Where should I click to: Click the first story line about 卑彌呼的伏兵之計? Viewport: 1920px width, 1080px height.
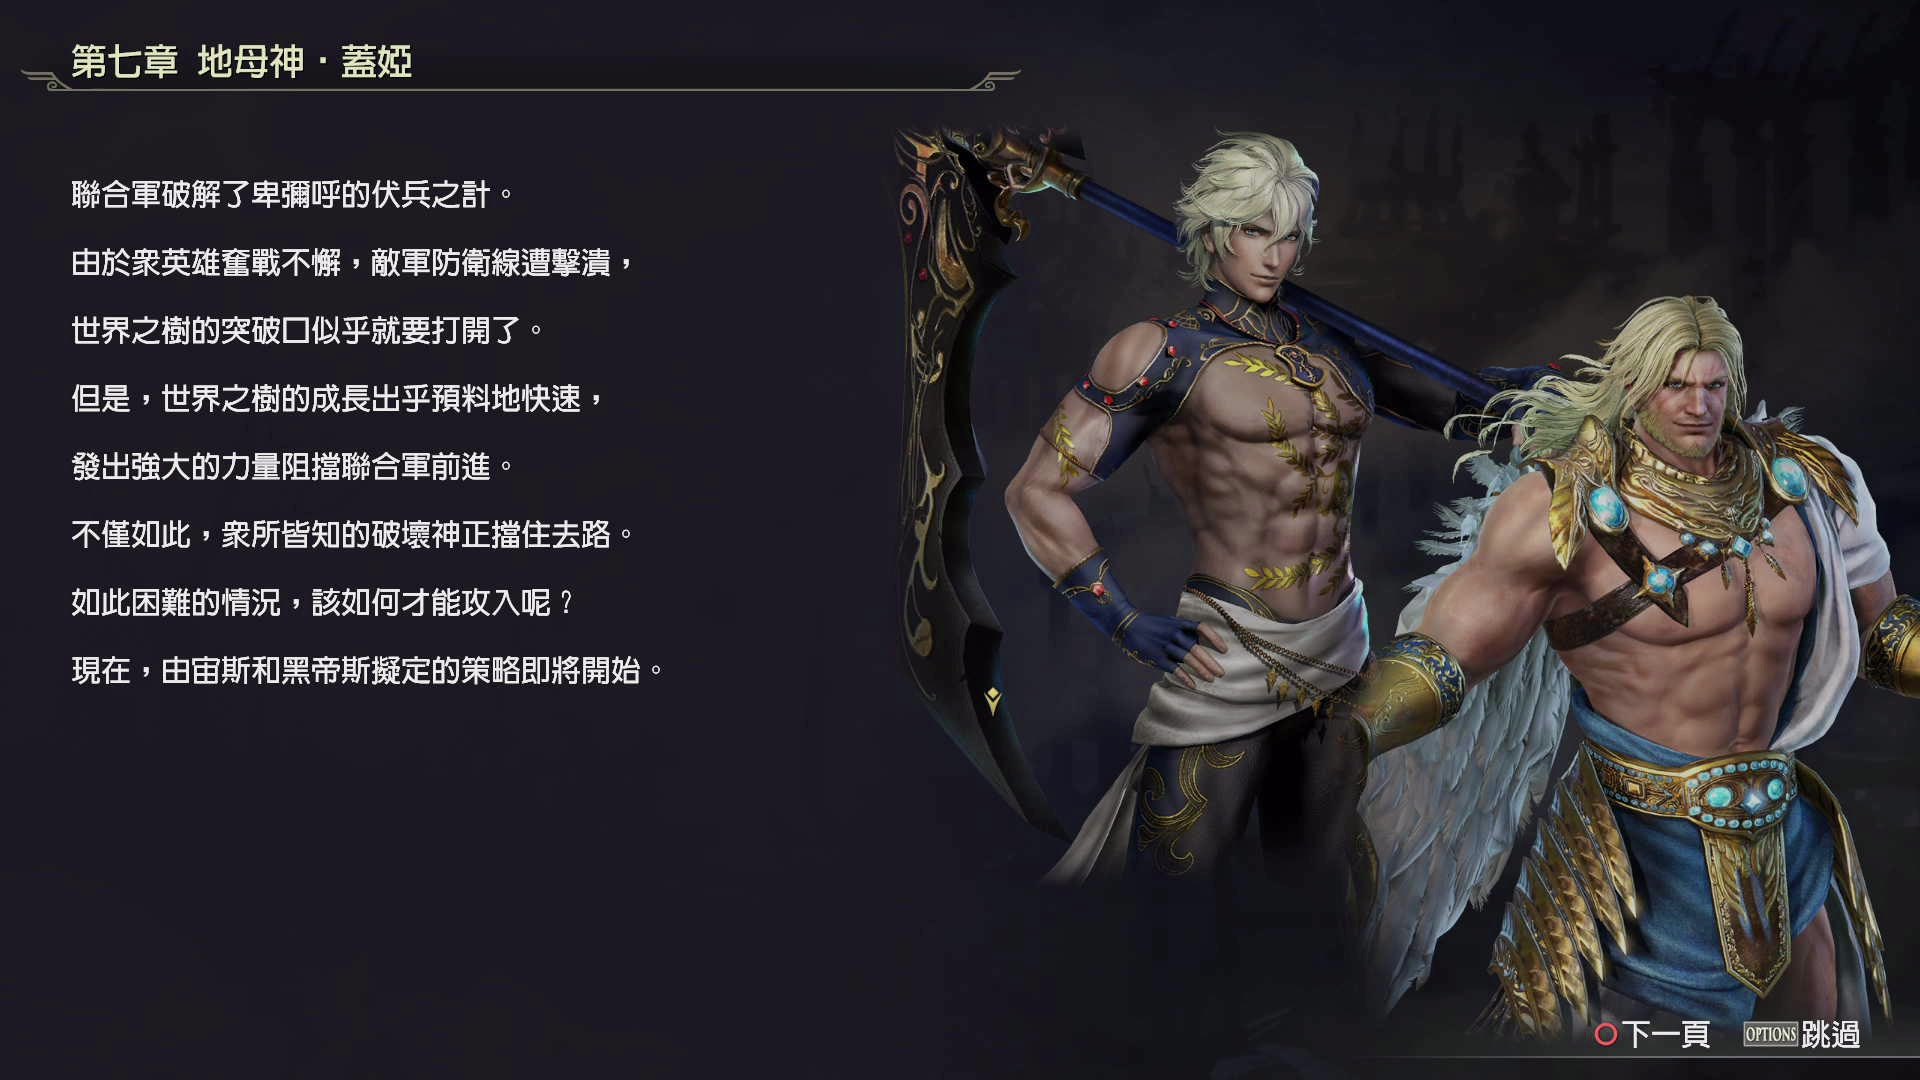click(292, 195)
